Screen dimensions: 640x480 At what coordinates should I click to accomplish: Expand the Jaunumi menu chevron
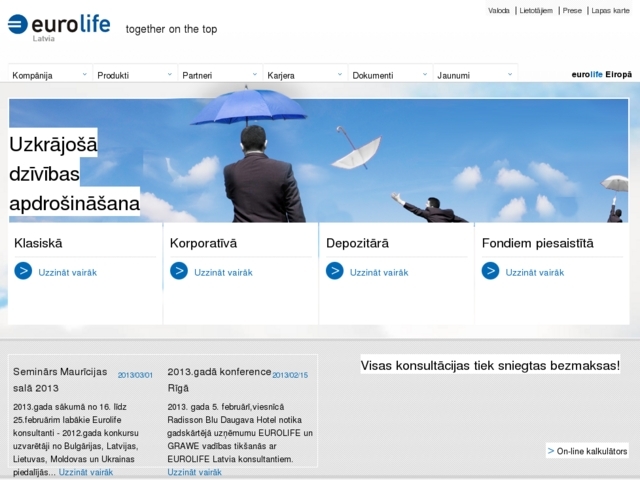point(510,74)
